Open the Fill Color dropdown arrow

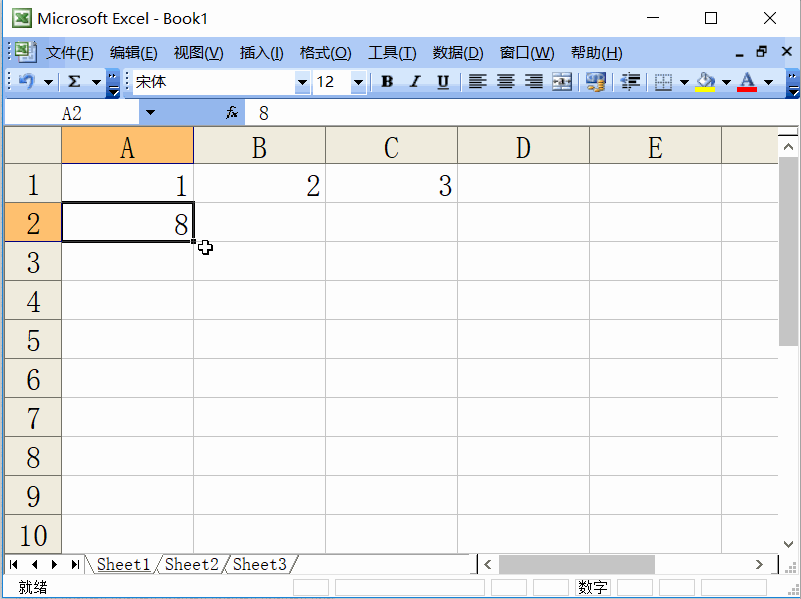coord(724,82)
